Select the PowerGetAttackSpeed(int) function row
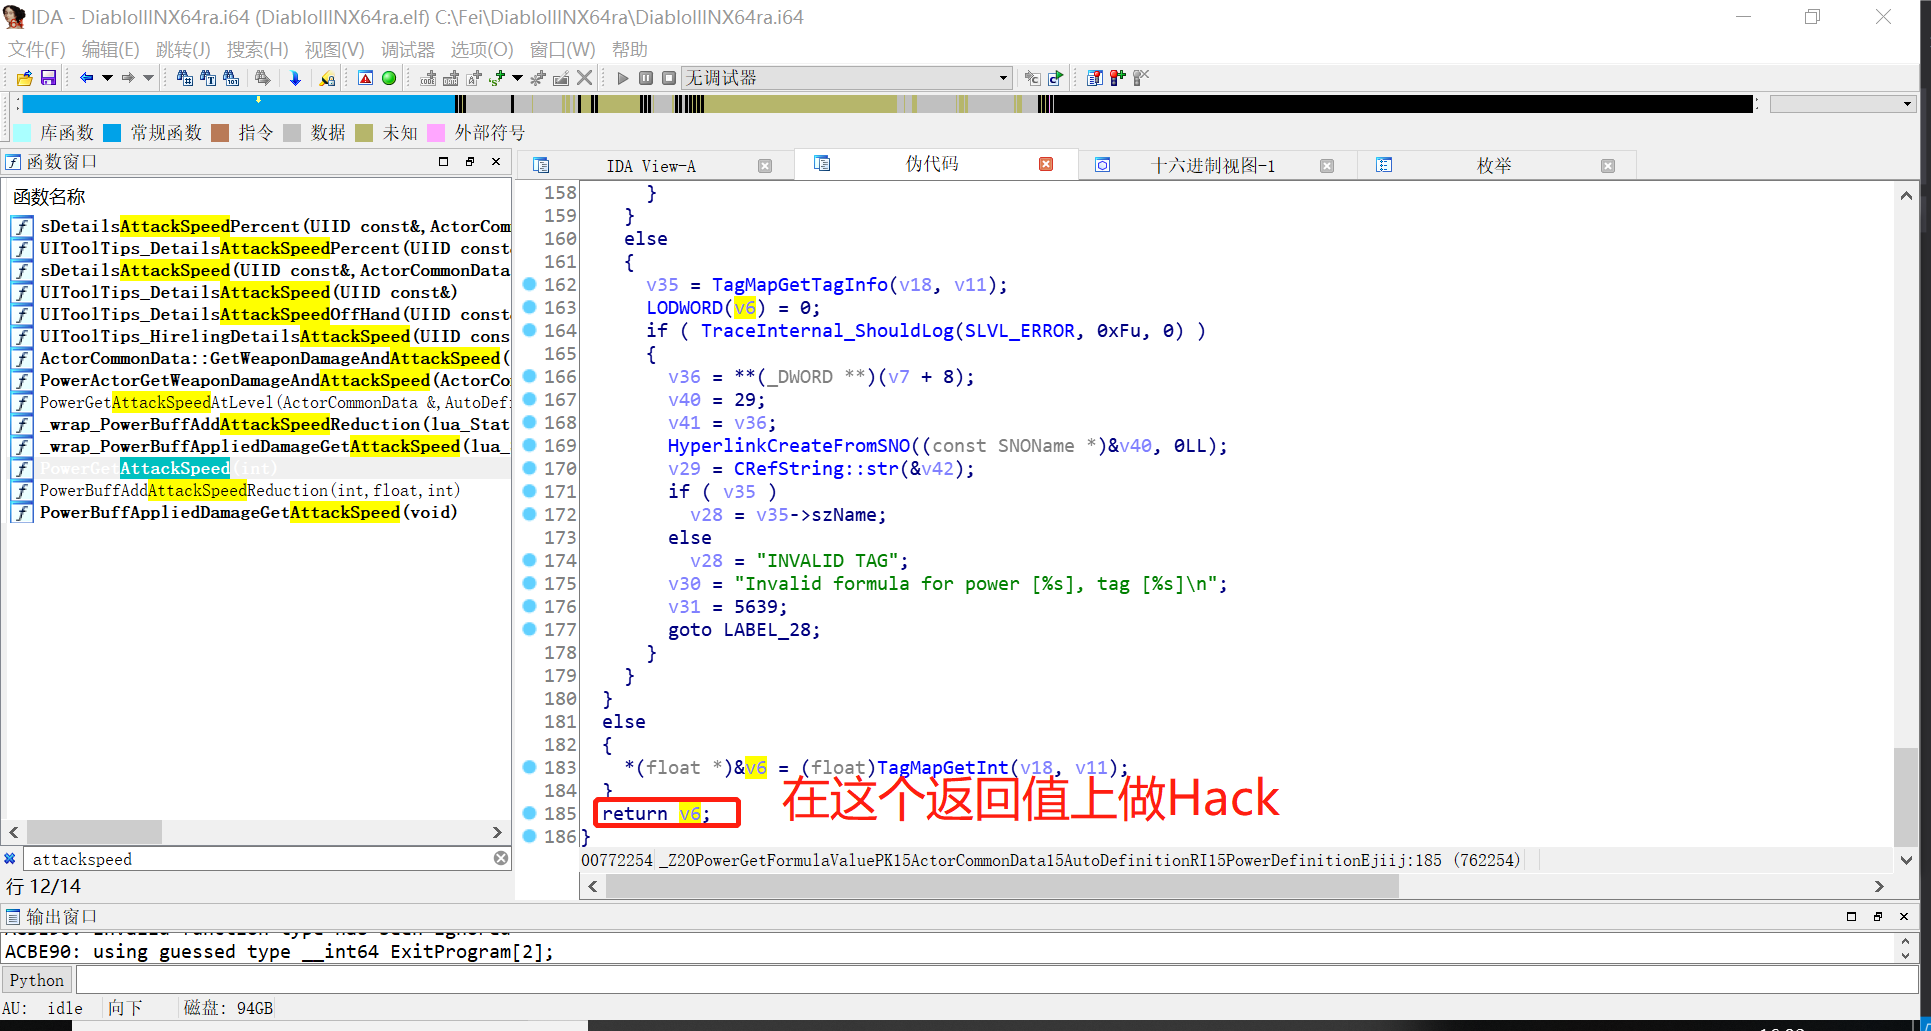 tap(260, 468)
